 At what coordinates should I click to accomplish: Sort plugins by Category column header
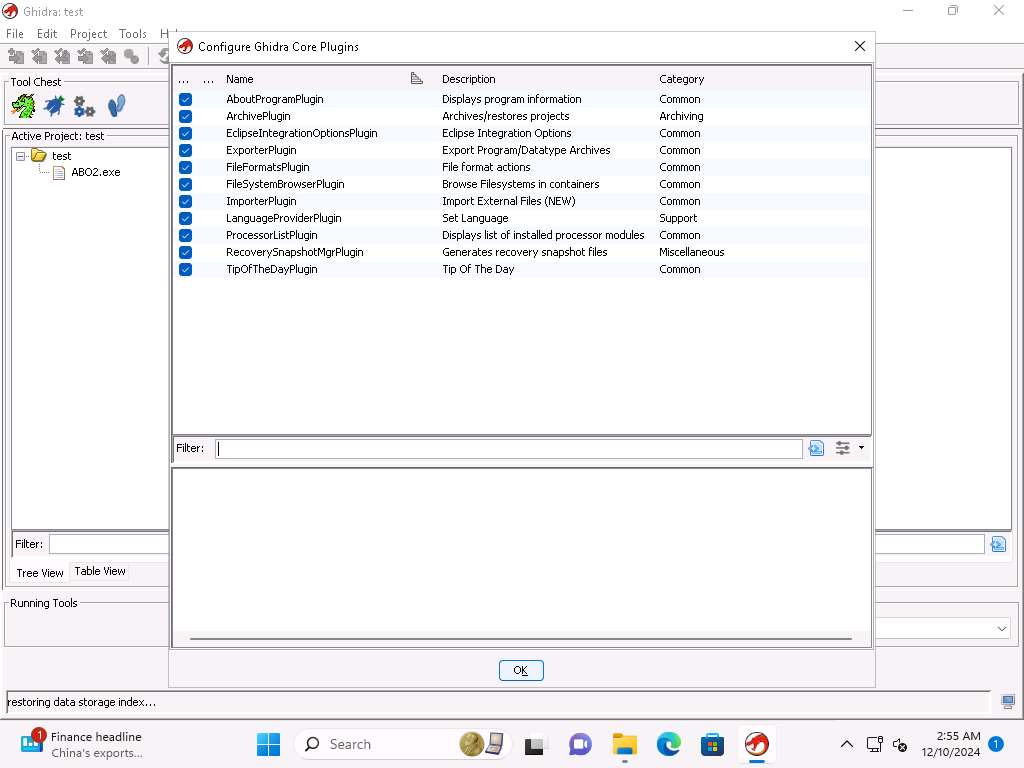[681, 79]
